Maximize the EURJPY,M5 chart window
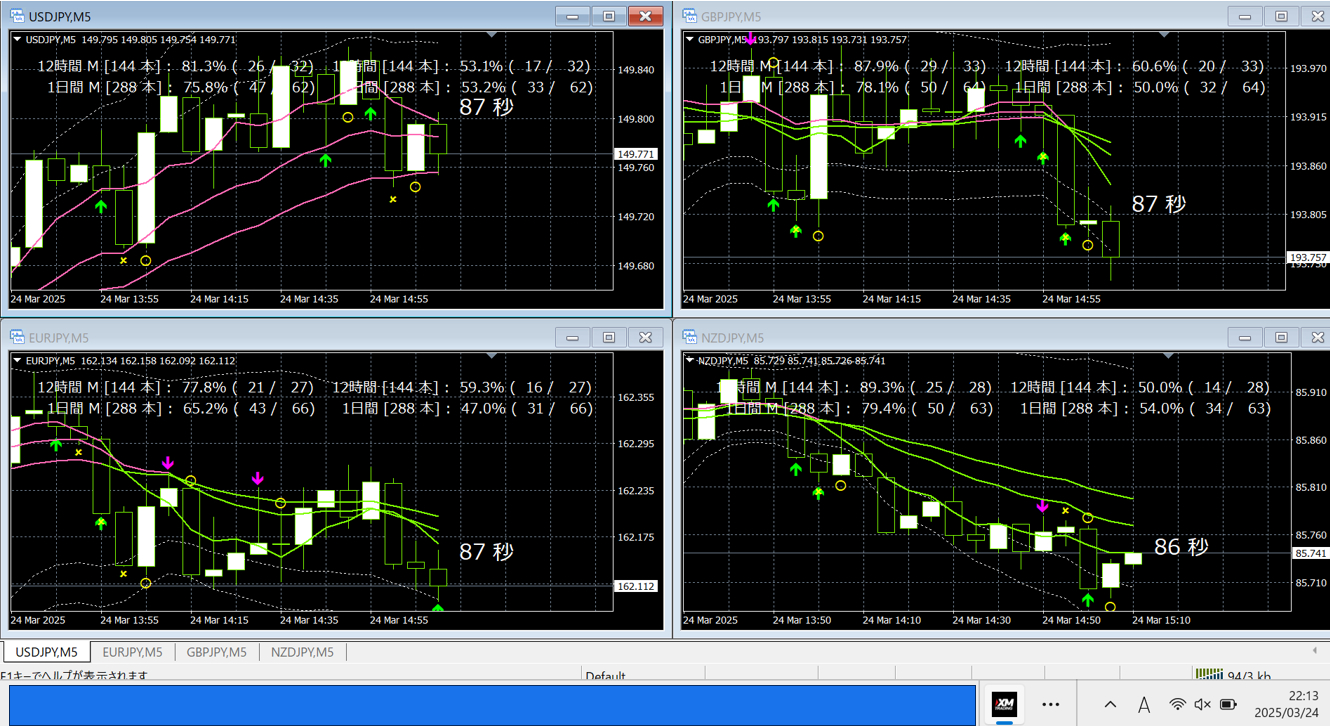Viewport: 1330px width, 726px height. 609,338
